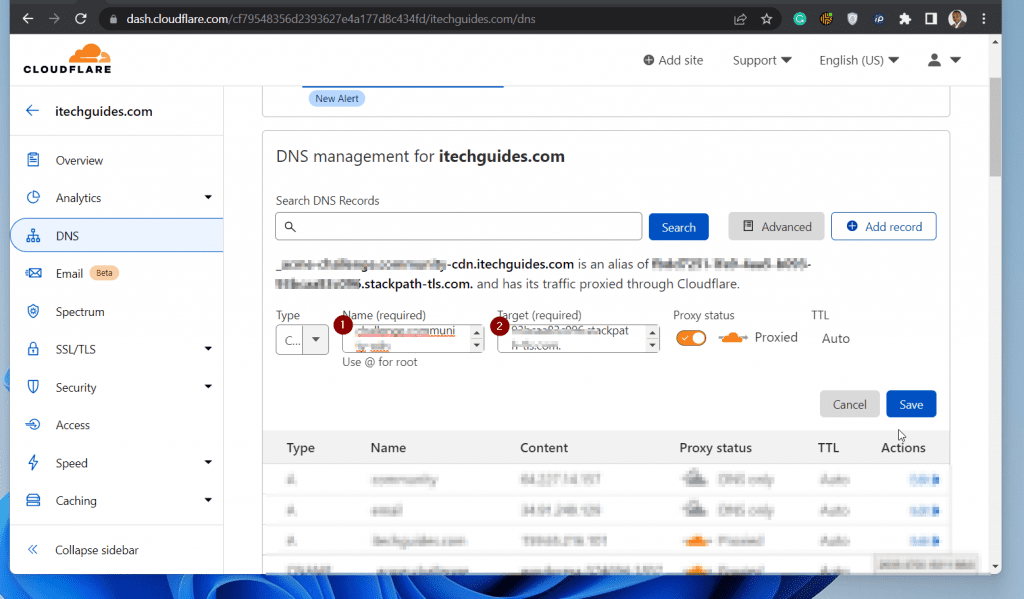Screen dimensions: 1024x599
Task: Open the gray shield extension in the toolbar
Action: click(852, 19)
